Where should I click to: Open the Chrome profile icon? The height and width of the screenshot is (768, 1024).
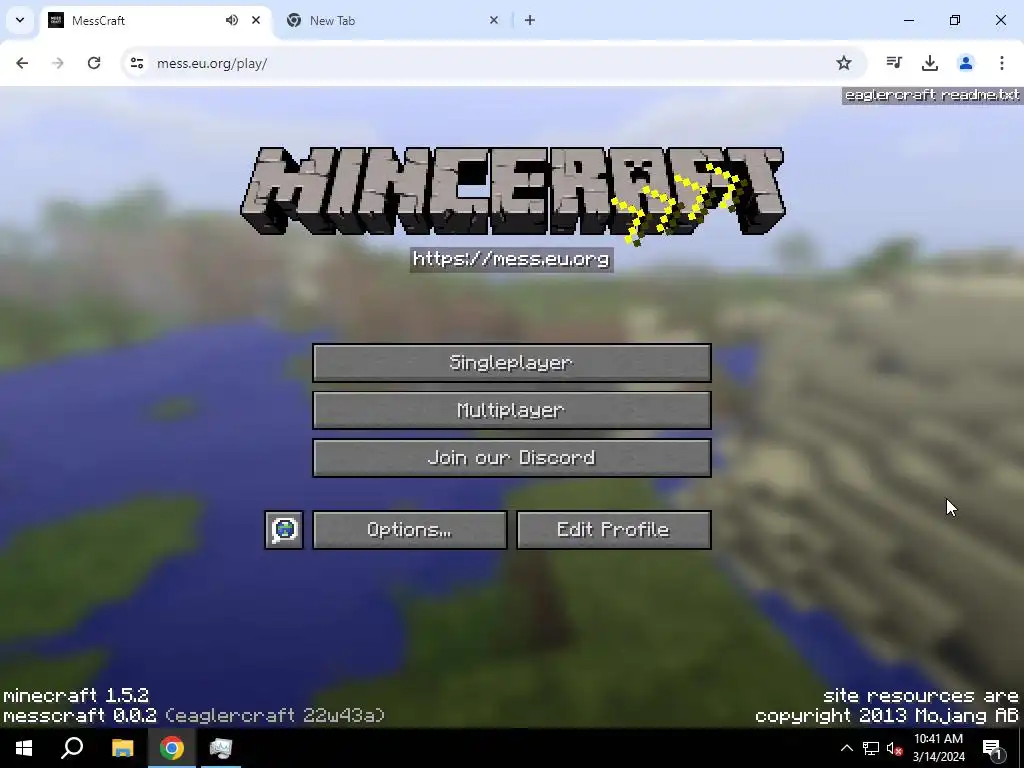pyautogui.click(x=966, y=63)
